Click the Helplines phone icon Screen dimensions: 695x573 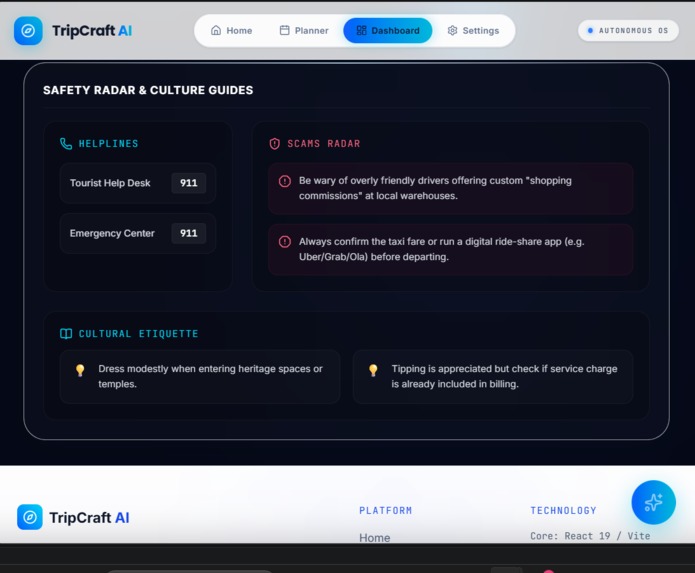coord(66,144)
